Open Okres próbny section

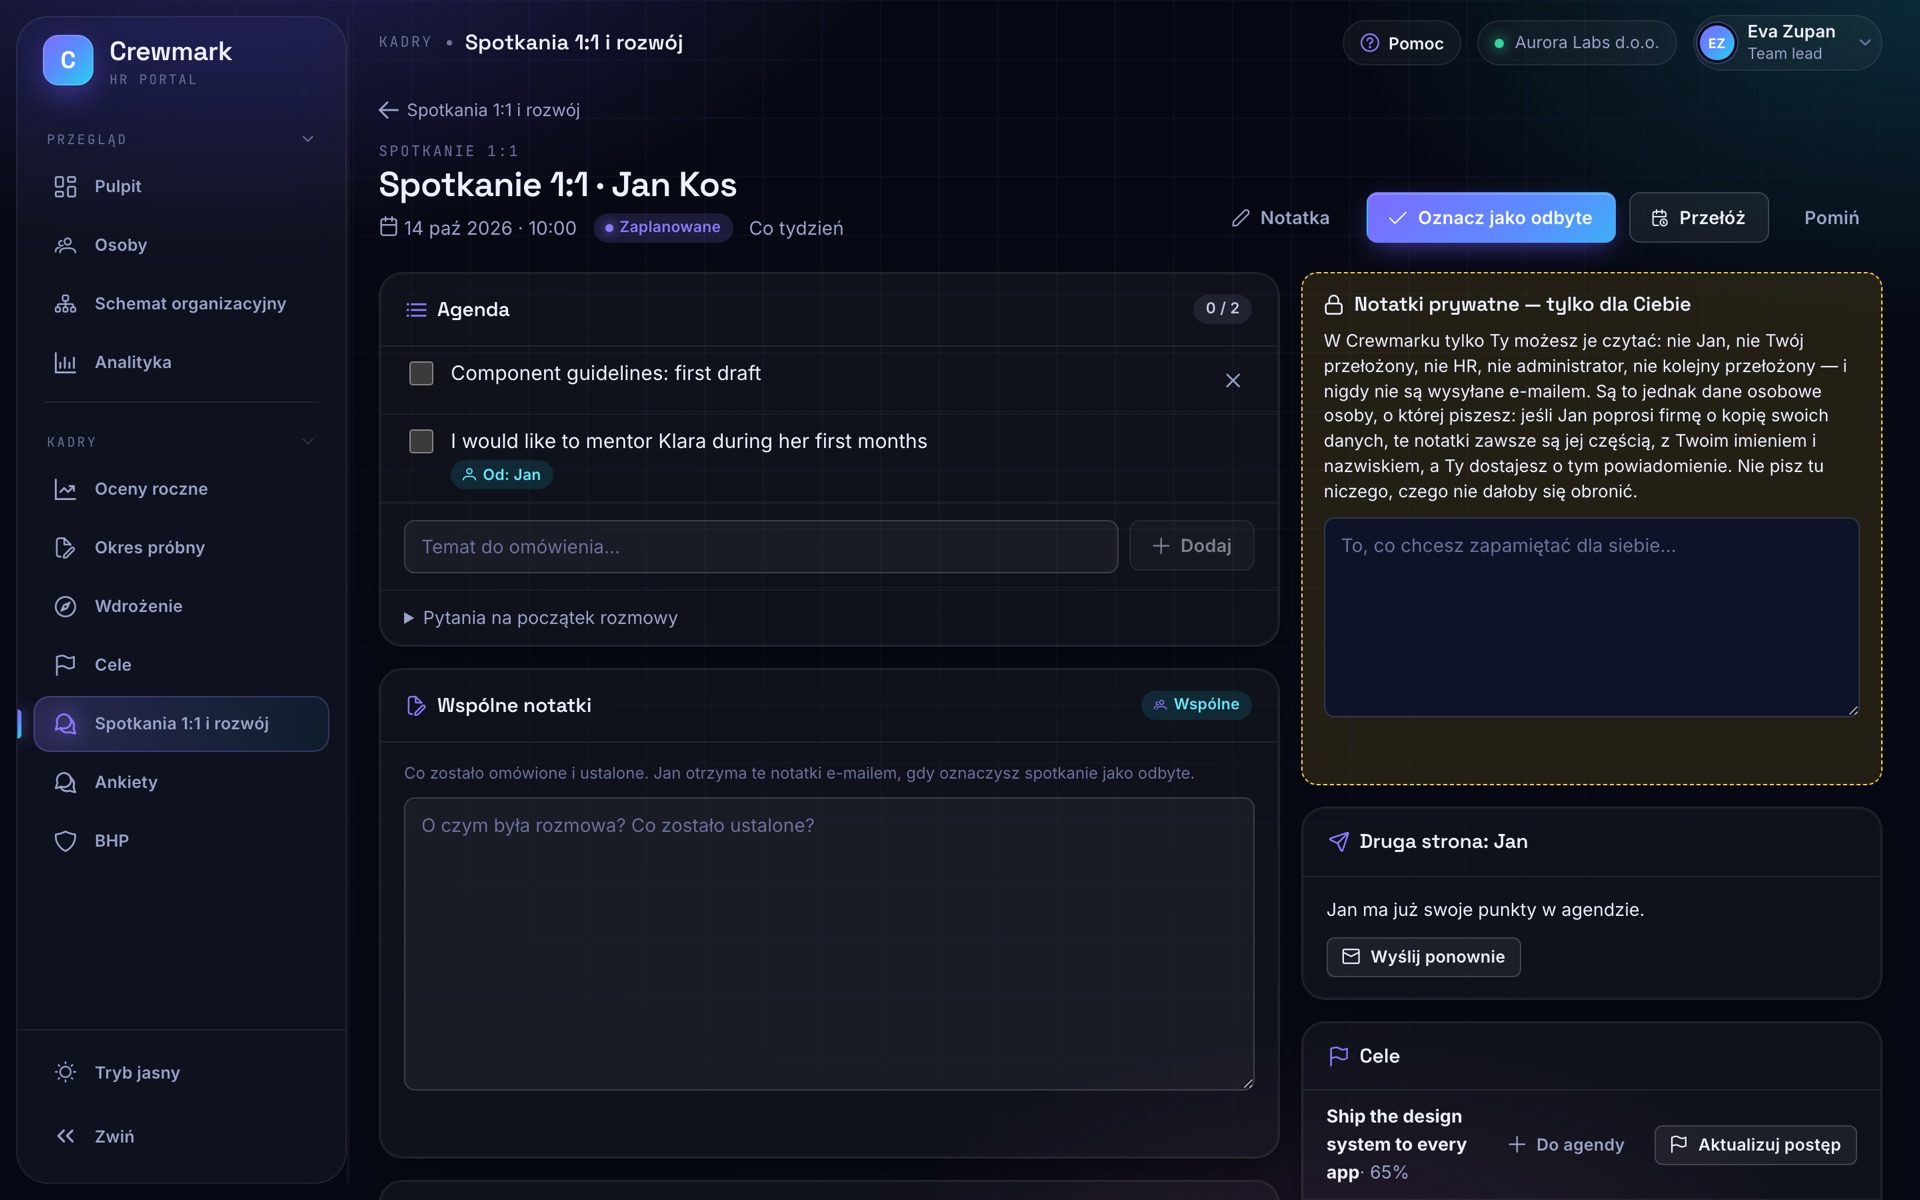(x=181, y=548)
